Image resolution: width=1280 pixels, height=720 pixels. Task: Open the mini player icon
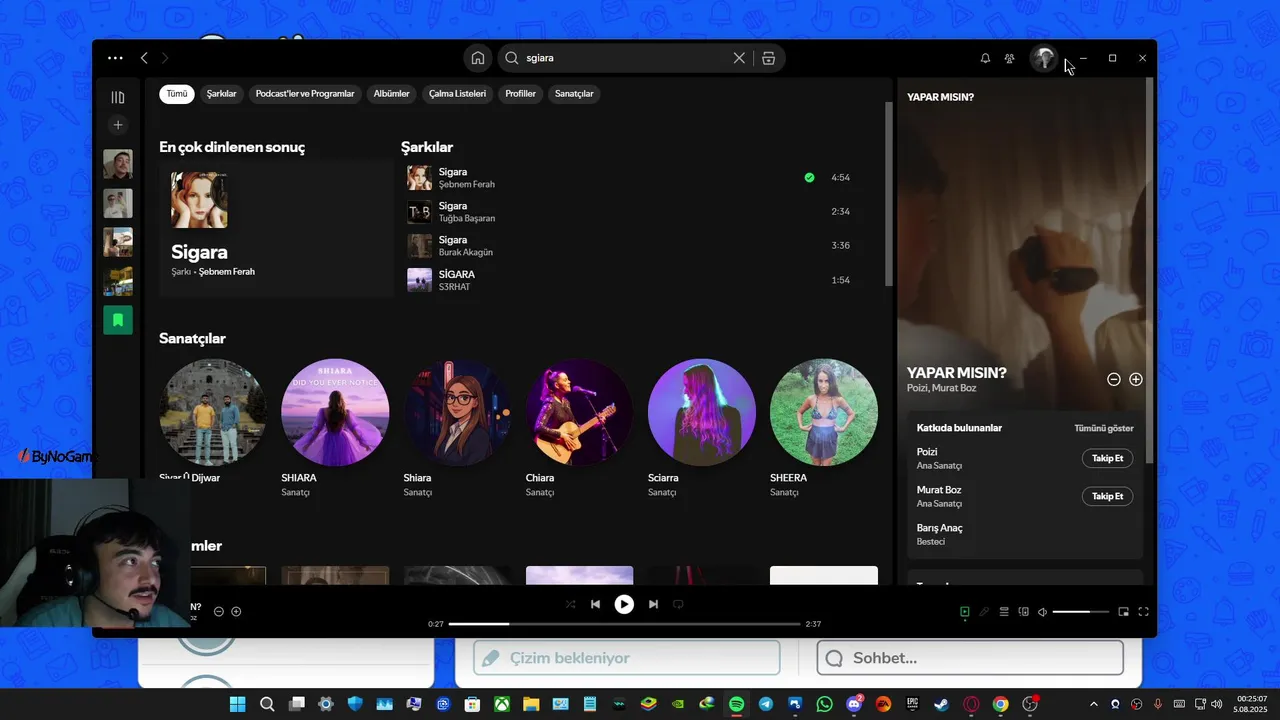click(1123, 611)
